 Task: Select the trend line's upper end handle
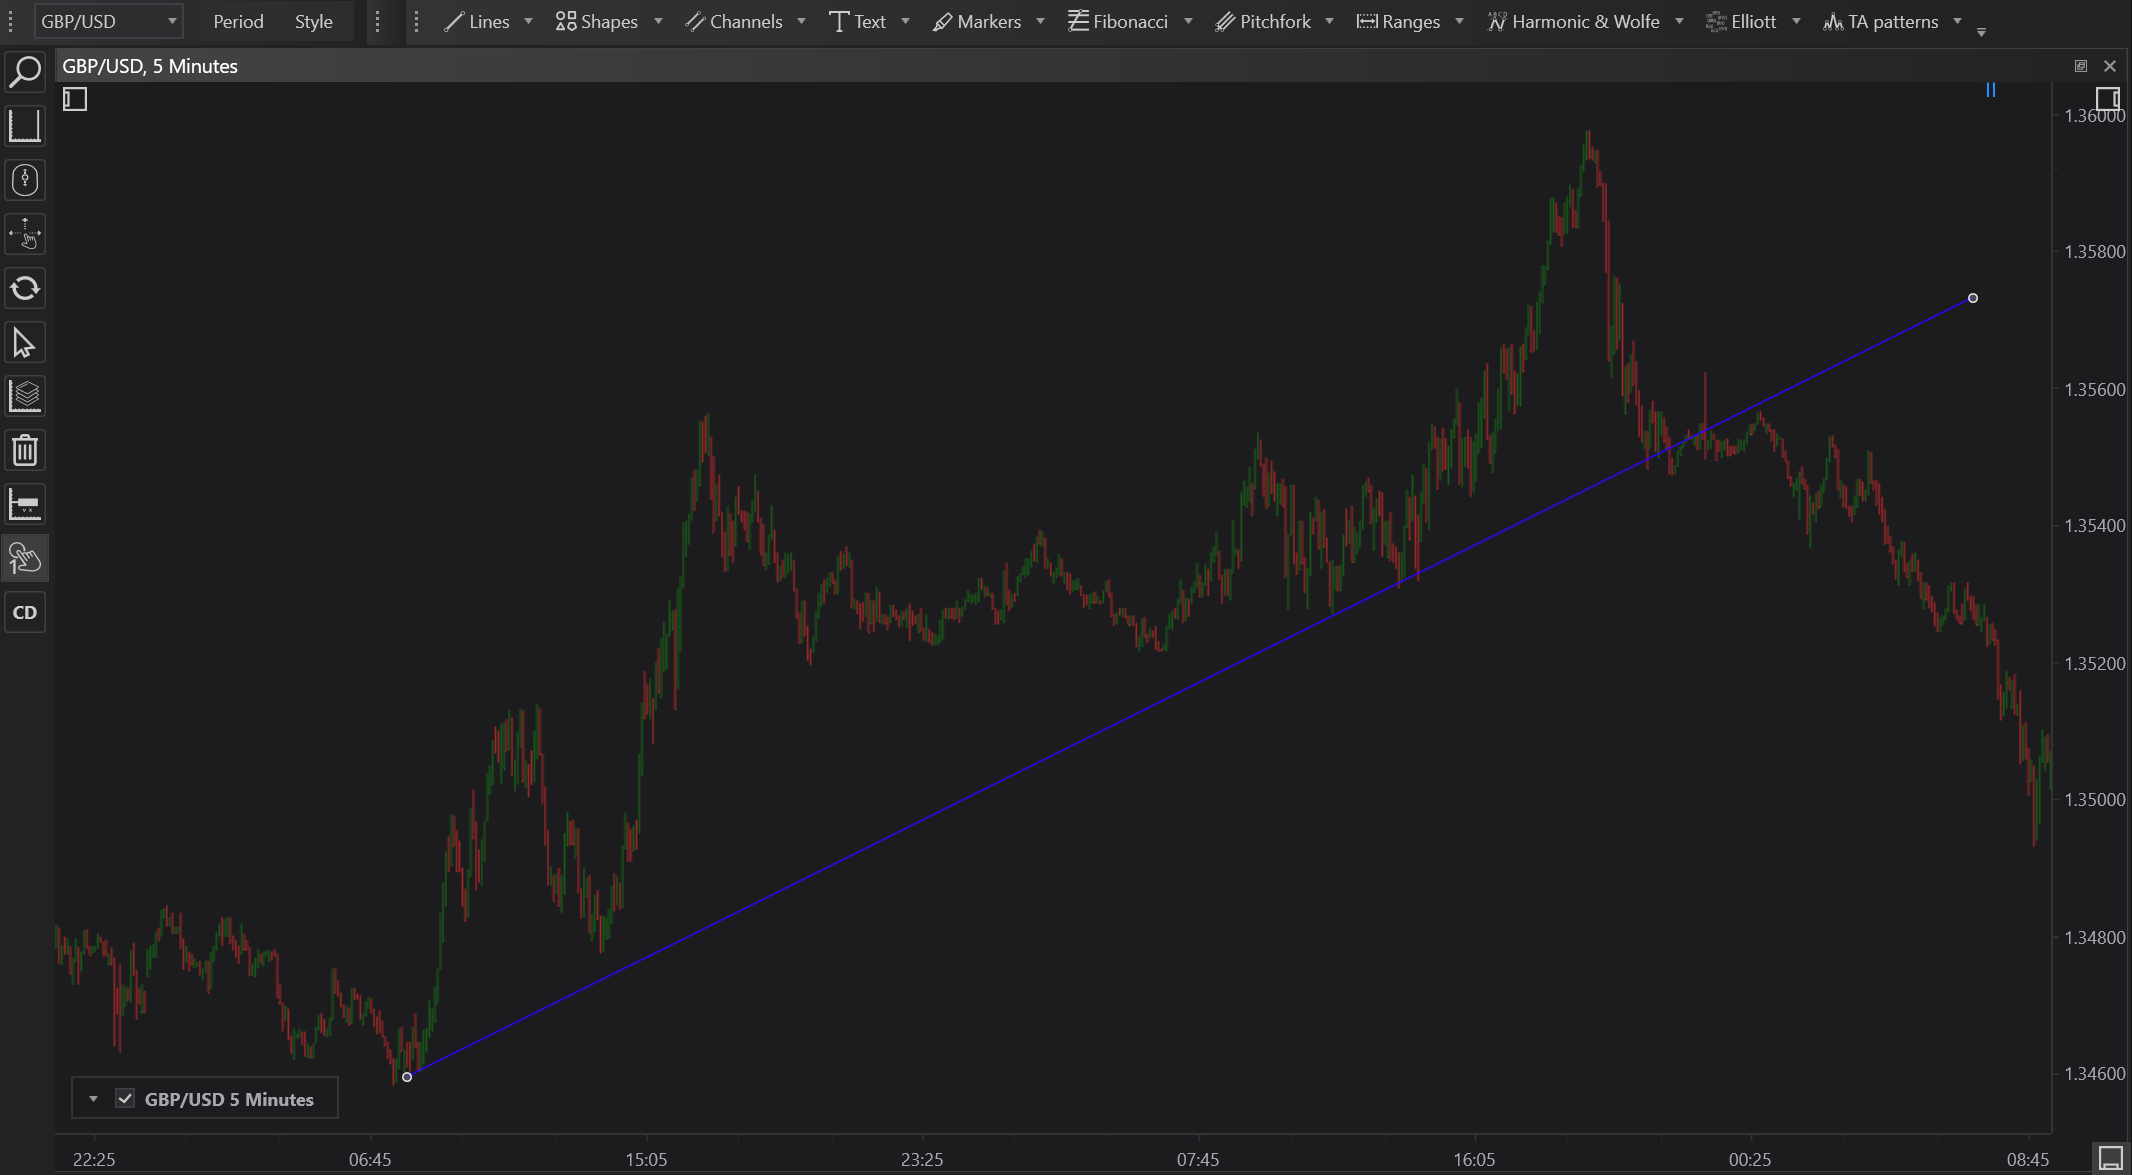[x=1973, y=298]
